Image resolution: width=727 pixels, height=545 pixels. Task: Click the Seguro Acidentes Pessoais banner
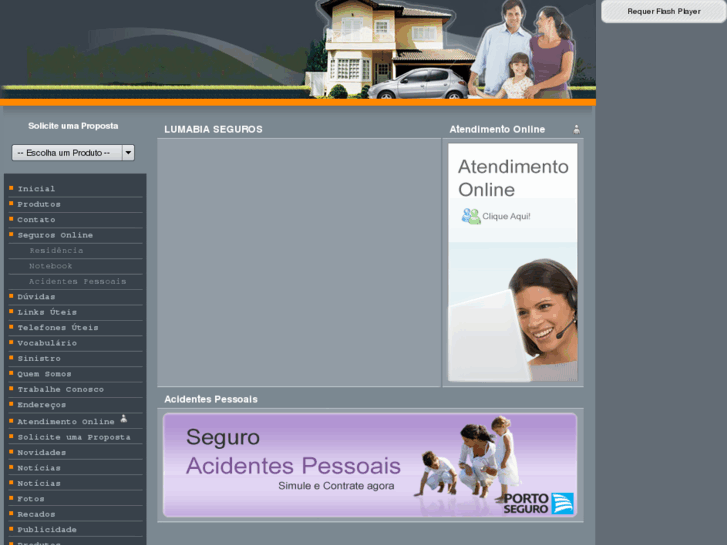(370, 465)
